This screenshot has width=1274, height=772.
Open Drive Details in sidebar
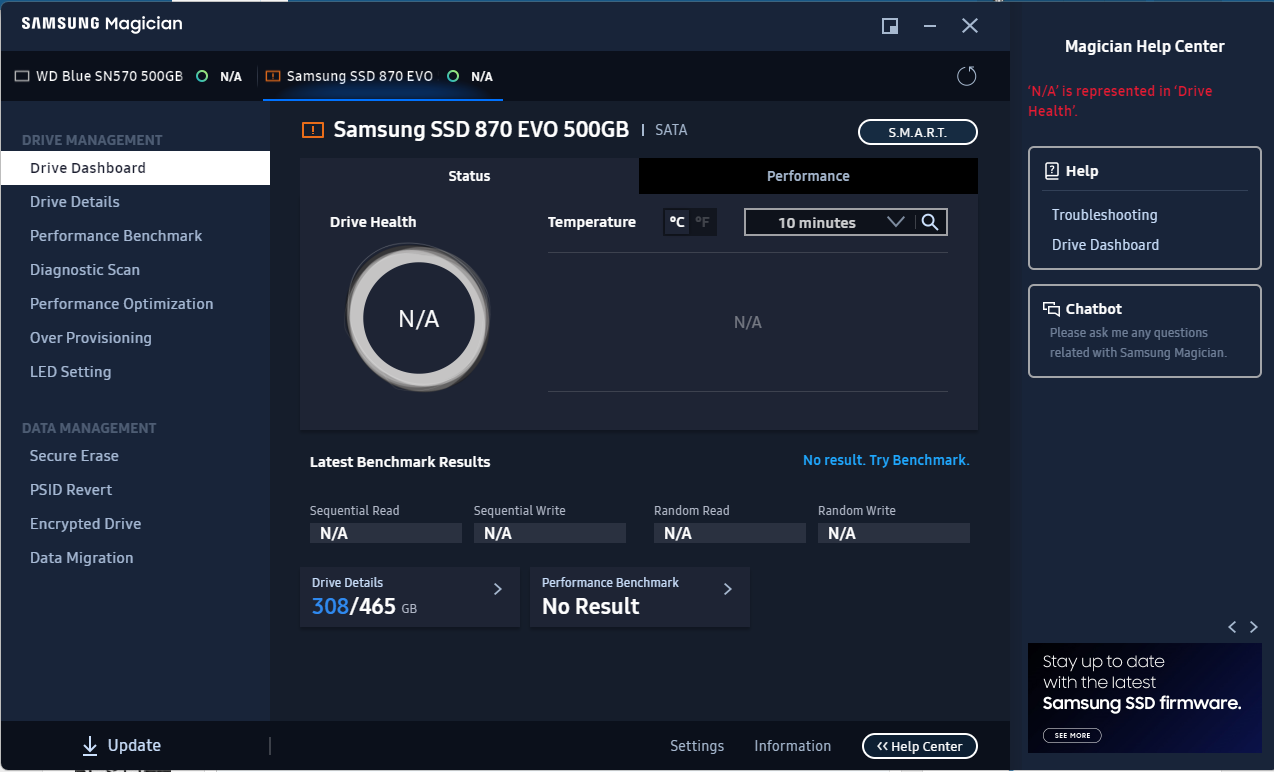coord(135,202)
